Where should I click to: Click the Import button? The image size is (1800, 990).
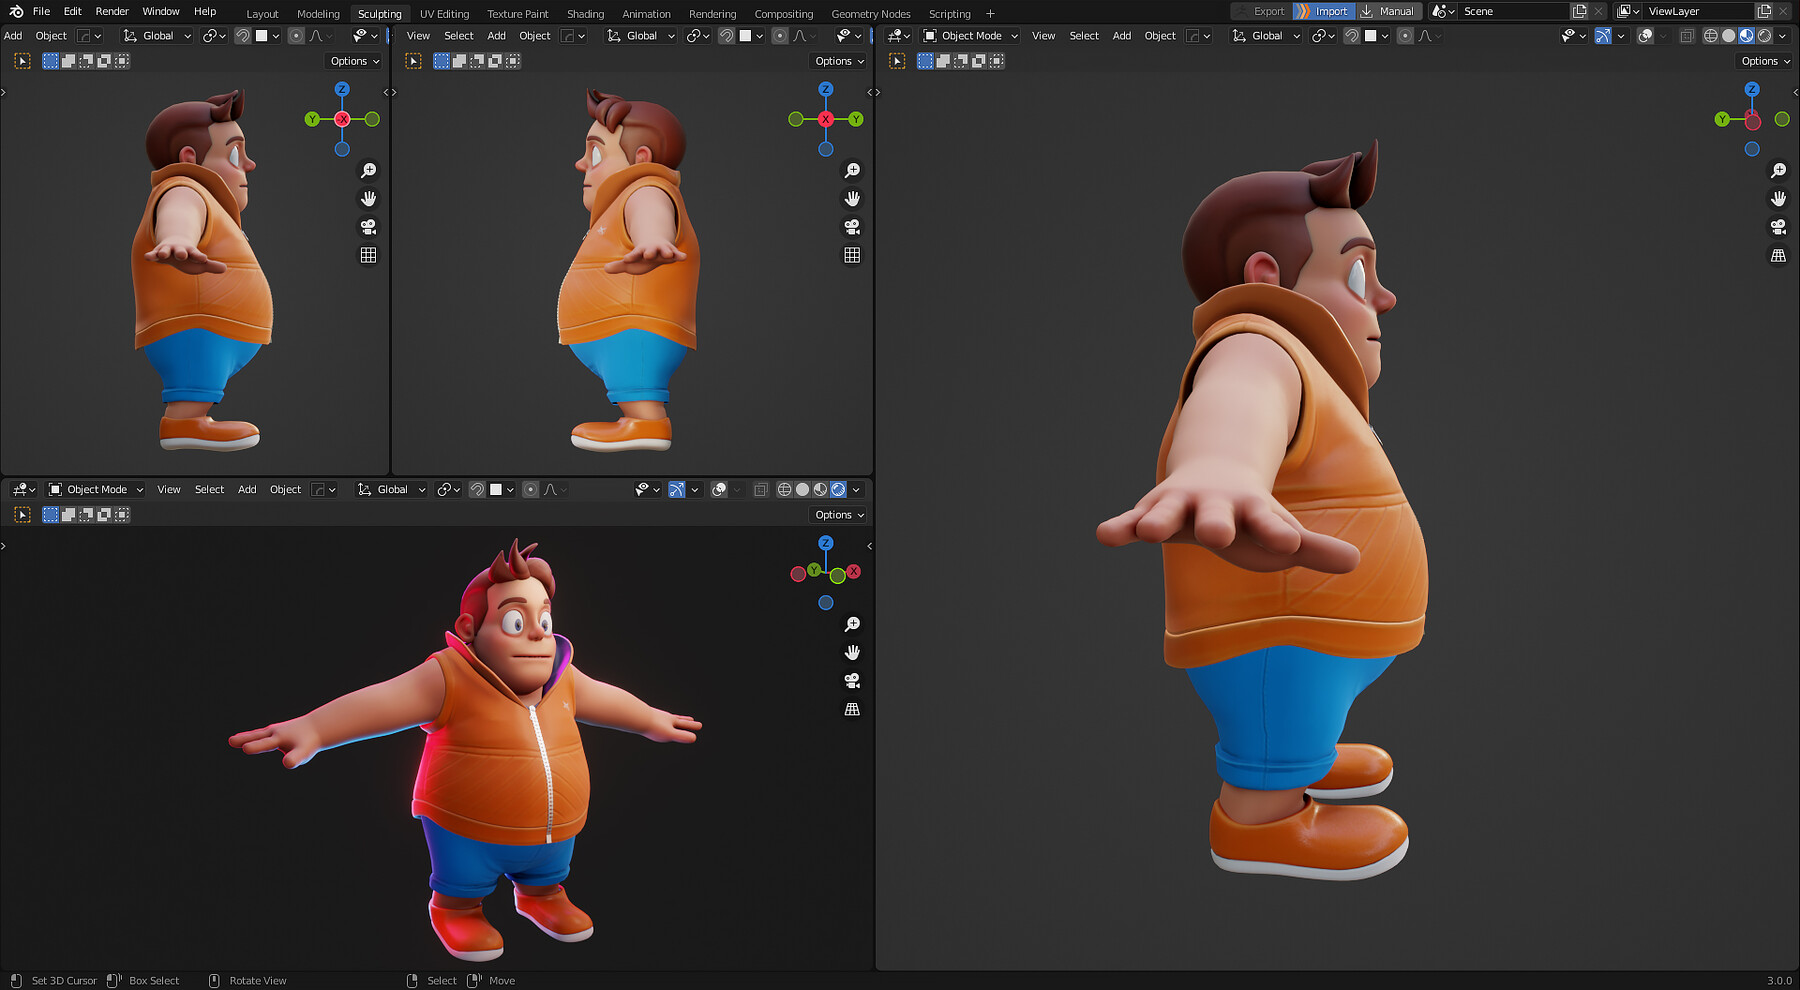click(1323, 11)
